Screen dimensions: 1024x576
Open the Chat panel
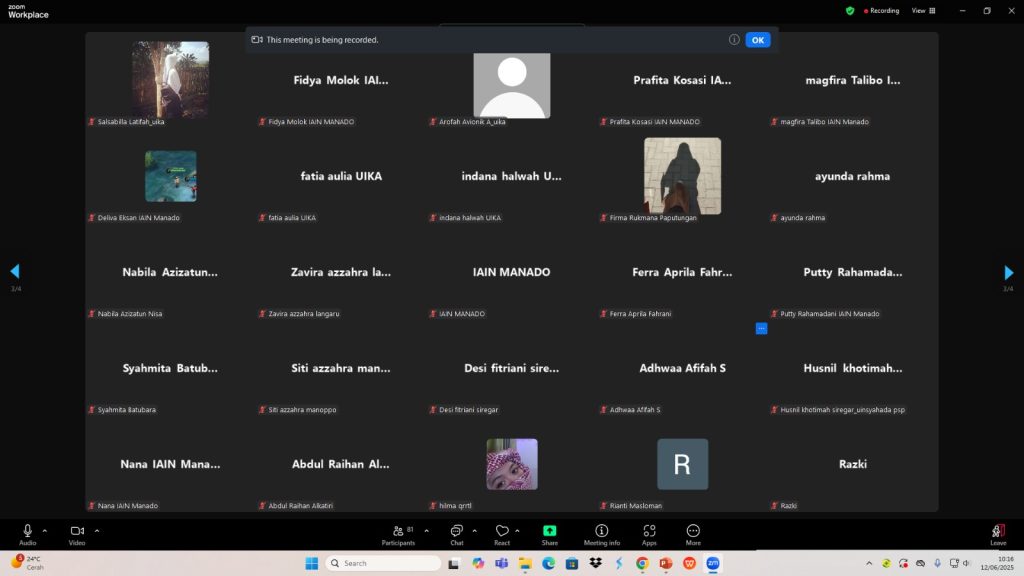pyautogui.click(x=456, y=531)
